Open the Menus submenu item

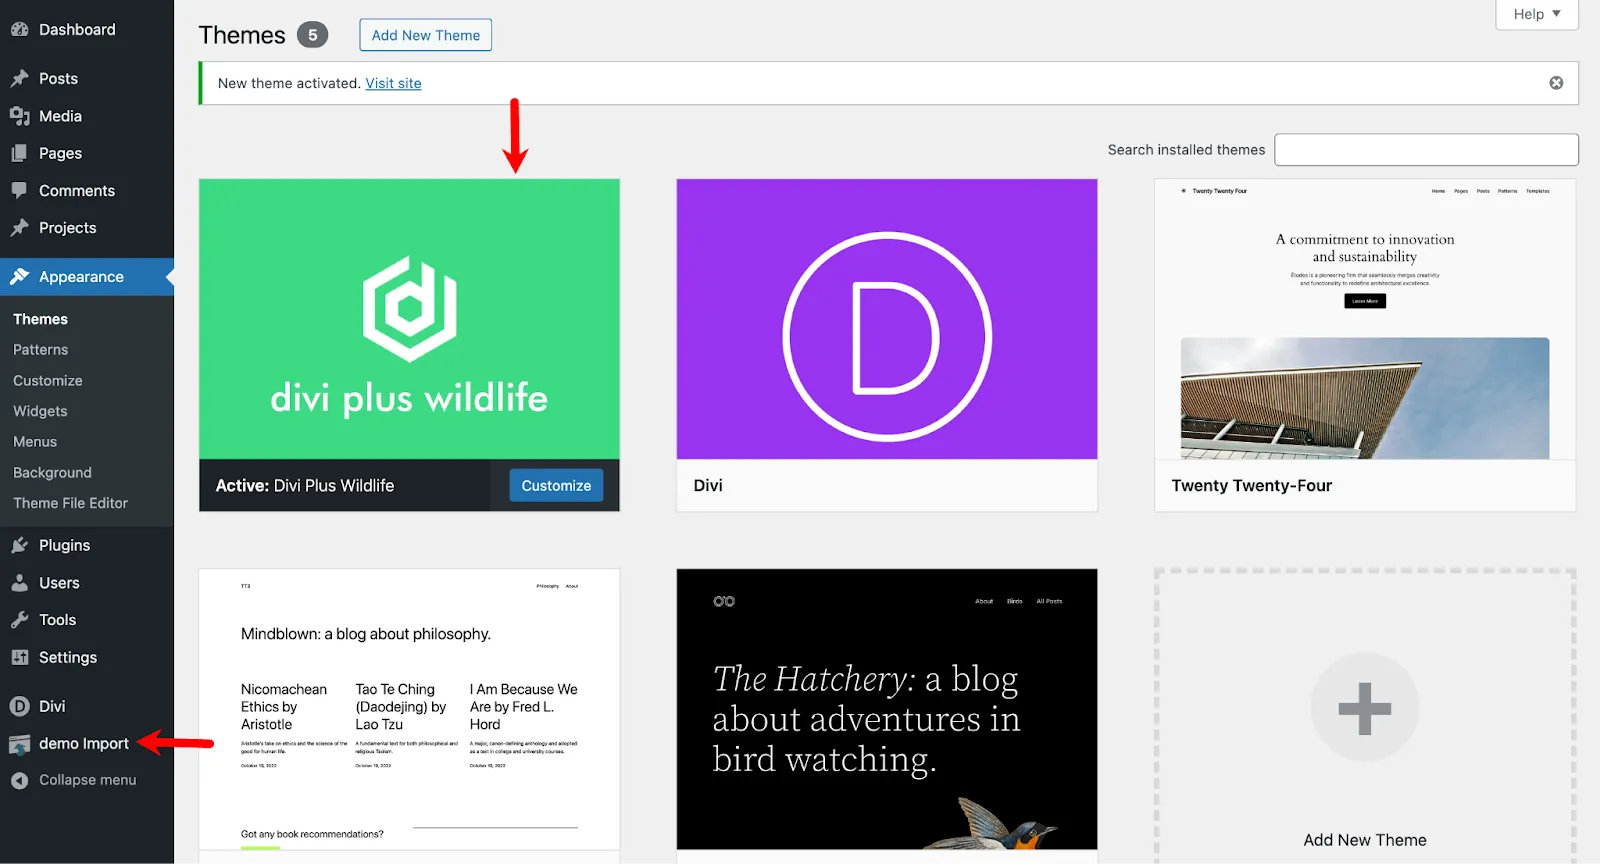[35, 442]
